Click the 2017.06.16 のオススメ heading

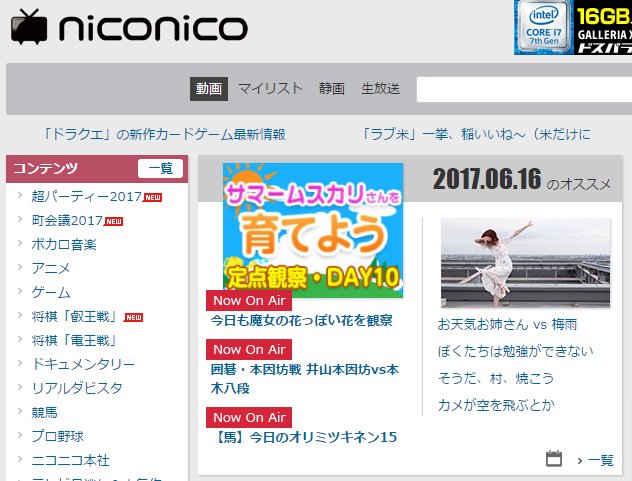[522, 179]
